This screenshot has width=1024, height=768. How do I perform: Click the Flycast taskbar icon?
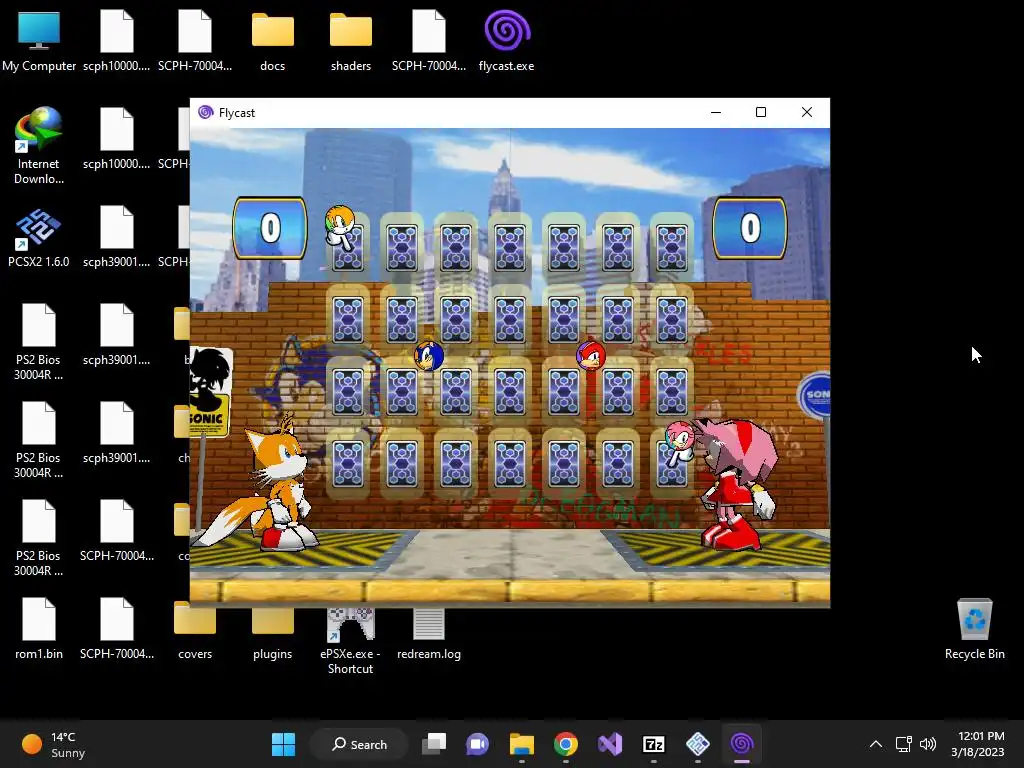point(742,744)
